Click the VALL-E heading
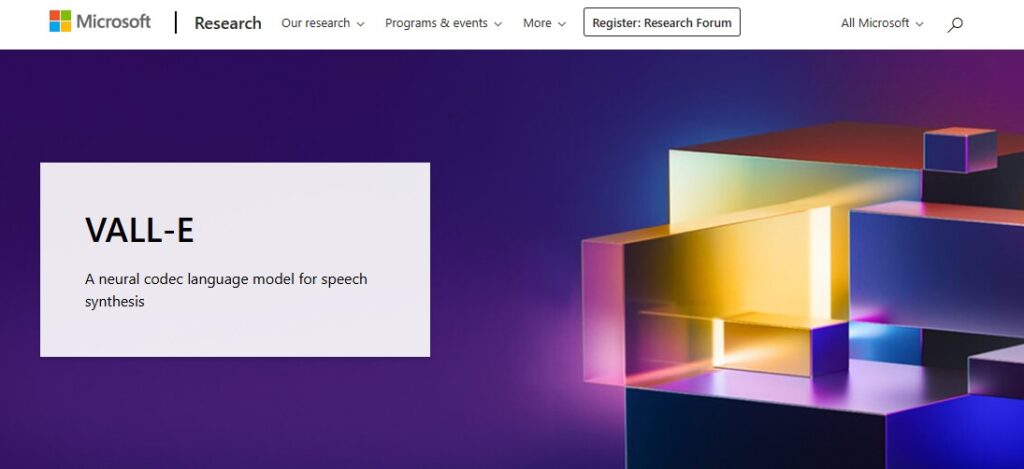 [x=140, y=230]
